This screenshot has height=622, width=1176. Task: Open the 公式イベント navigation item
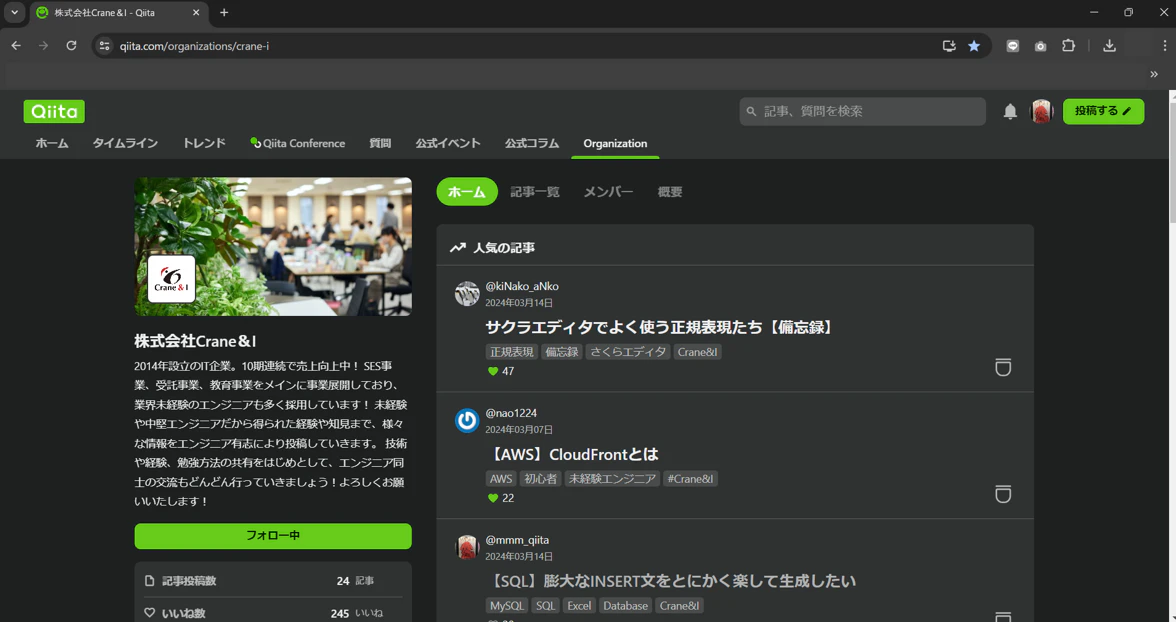coord(448,143)
